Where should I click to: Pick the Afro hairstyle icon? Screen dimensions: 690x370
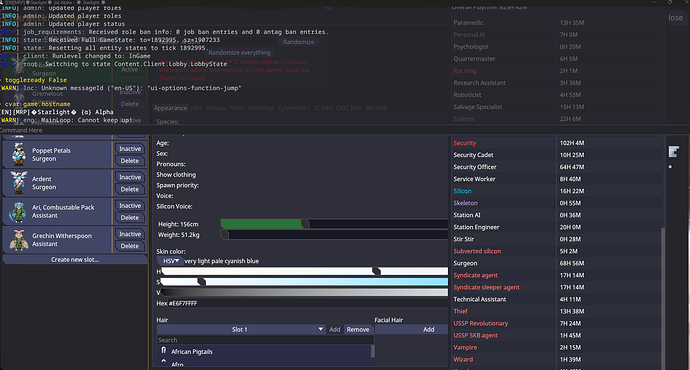pos(164,362)
